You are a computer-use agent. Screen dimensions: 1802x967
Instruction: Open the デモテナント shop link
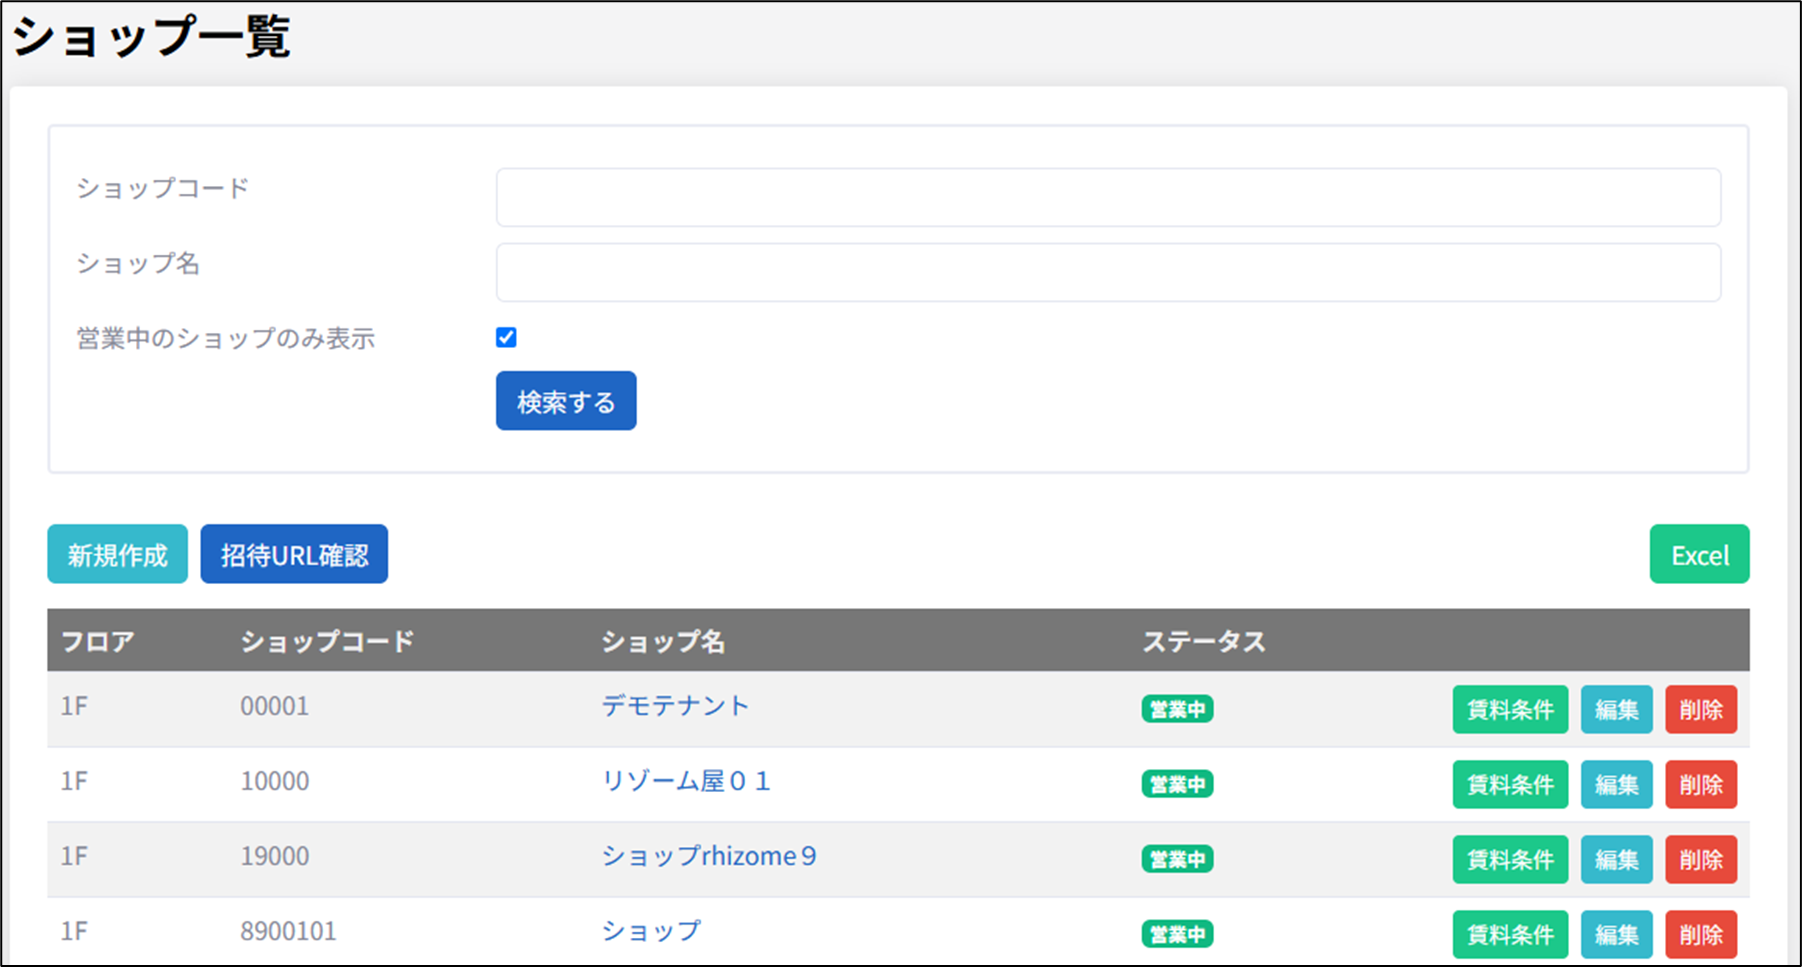(x=675, y=706)
